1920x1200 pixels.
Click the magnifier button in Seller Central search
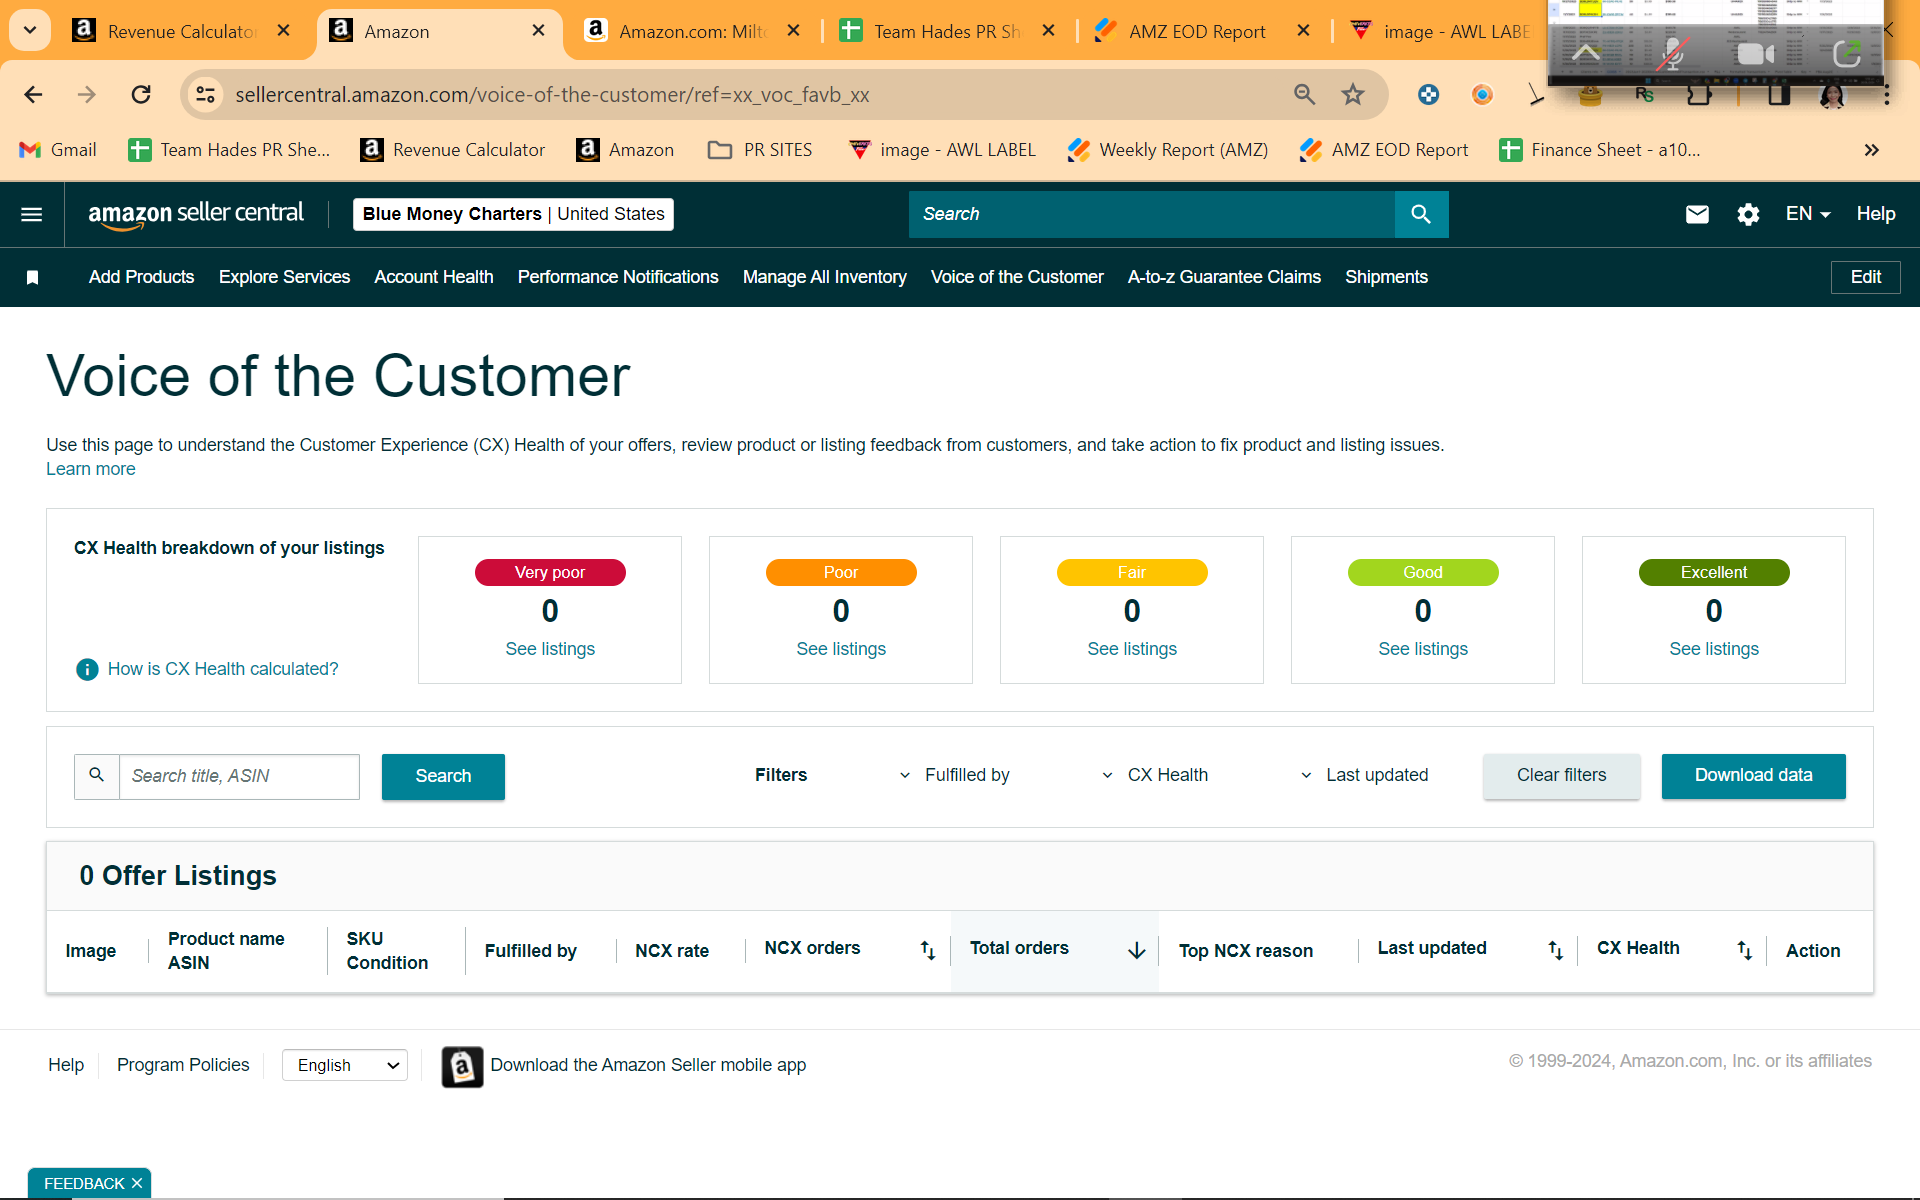pyautogui.click(x=1421, y=214)
